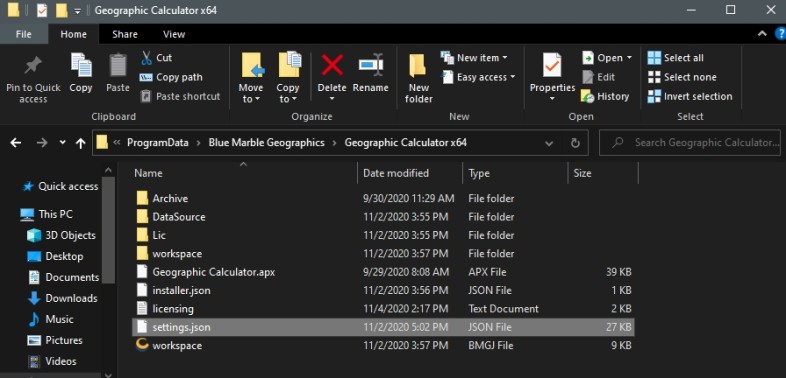Go up one folder level
This screenshot has width=786, height=378.
(80, 143)
